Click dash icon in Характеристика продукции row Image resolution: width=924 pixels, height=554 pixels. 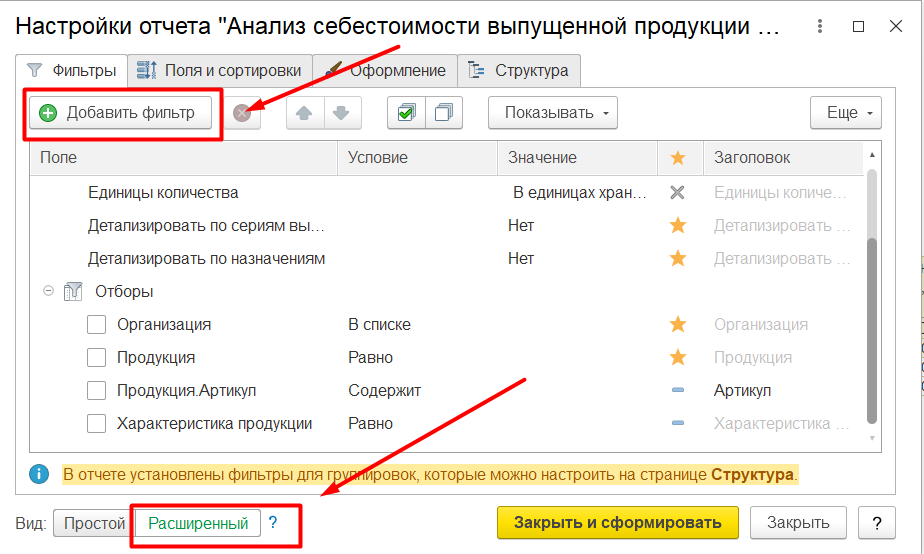678,423
